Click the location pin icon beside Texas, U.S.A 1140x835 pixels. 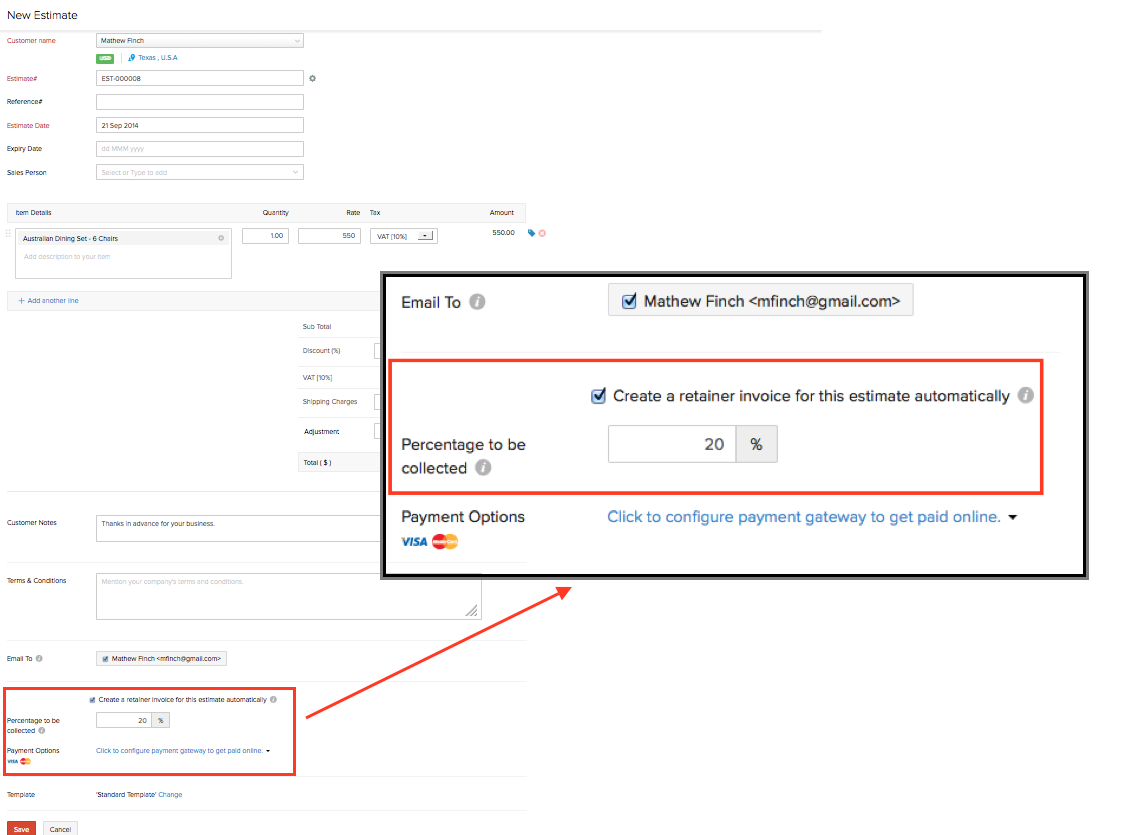coord(132,57)
